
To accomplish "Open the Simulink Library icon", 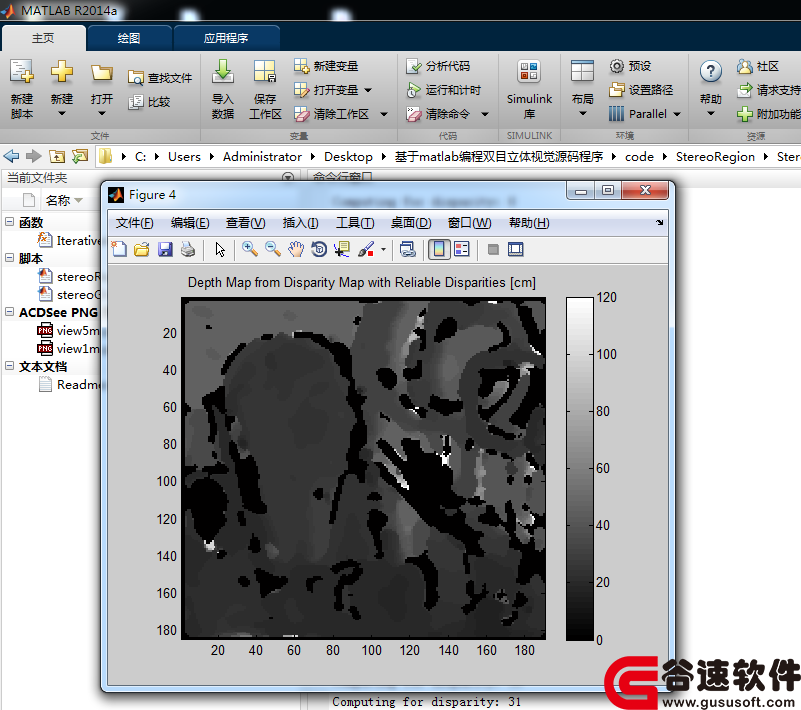I will click(x=529, y=71).
